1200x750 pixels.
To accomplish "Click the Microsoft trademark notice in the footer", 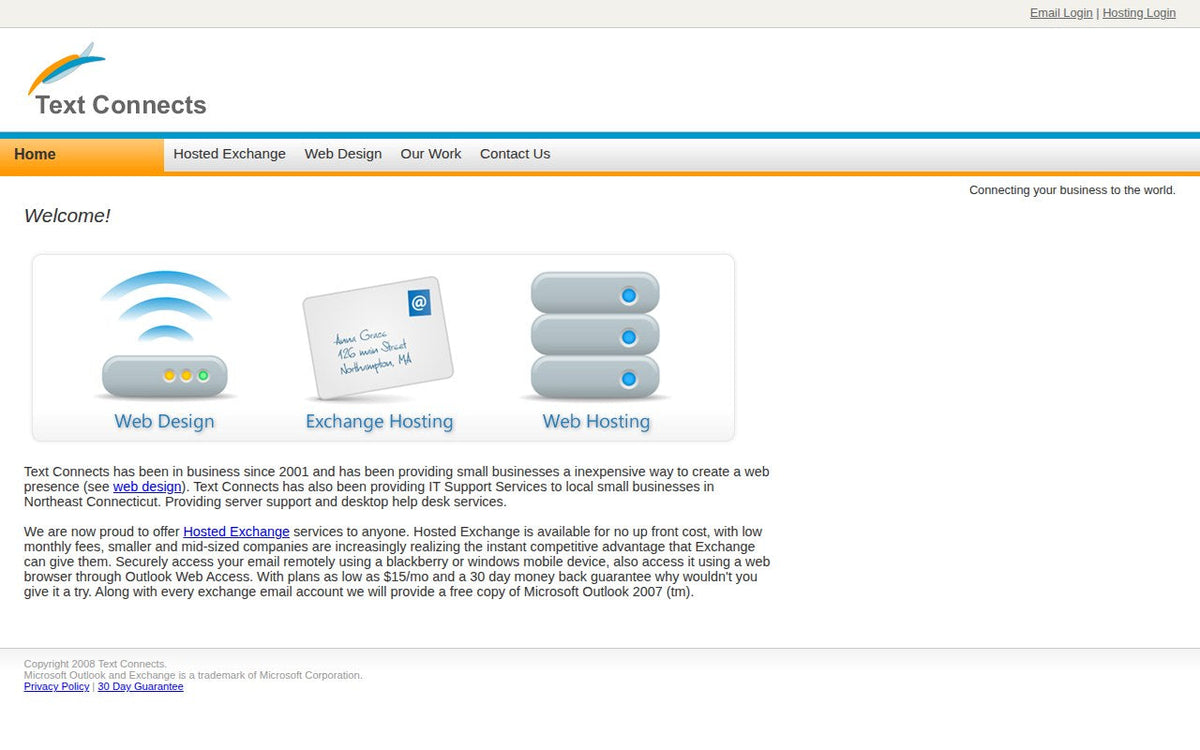I will pyautogui.click(x=193, y=675).
